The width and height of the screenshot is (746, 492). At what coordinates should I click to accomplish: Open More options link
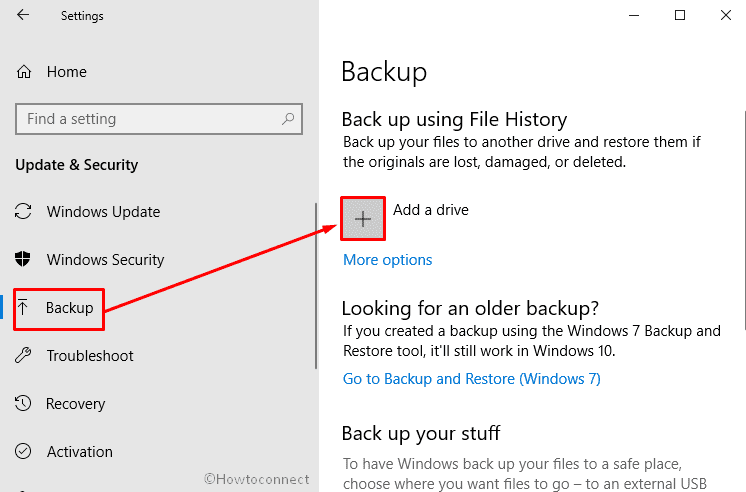point(388,260)
